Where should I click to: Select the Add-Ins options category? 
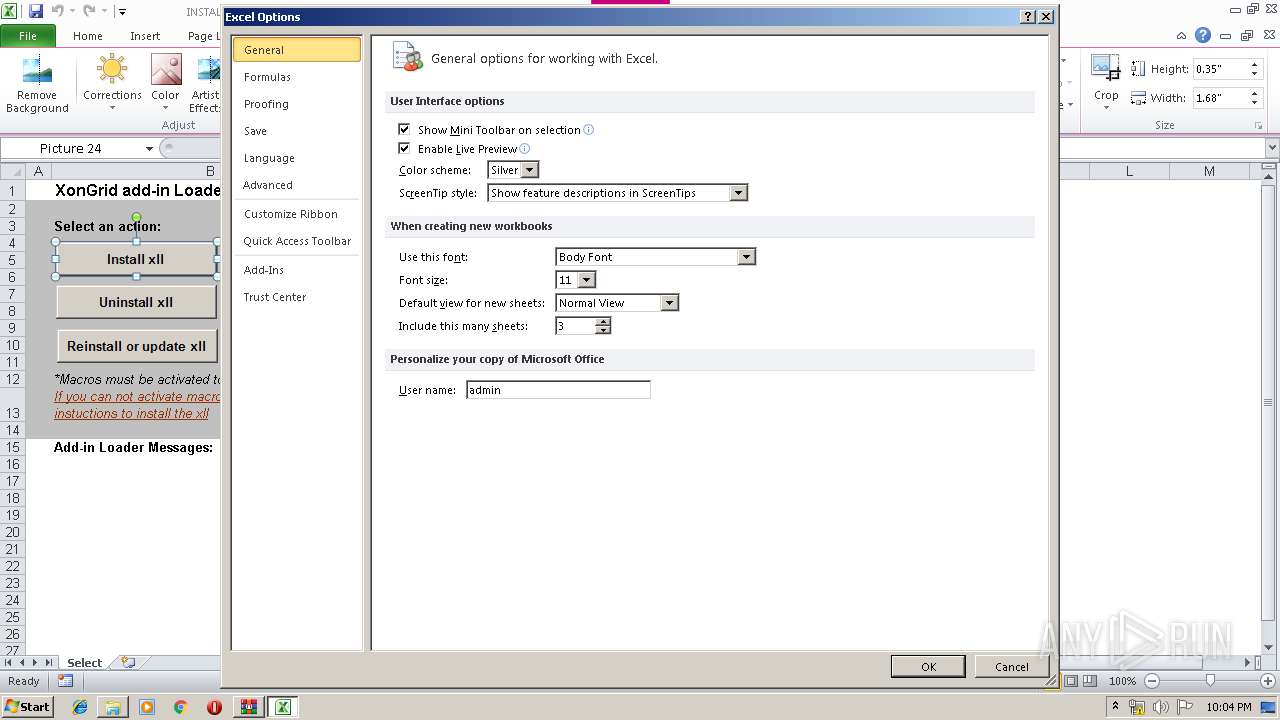pyautogui.click(x=296, y=270)
